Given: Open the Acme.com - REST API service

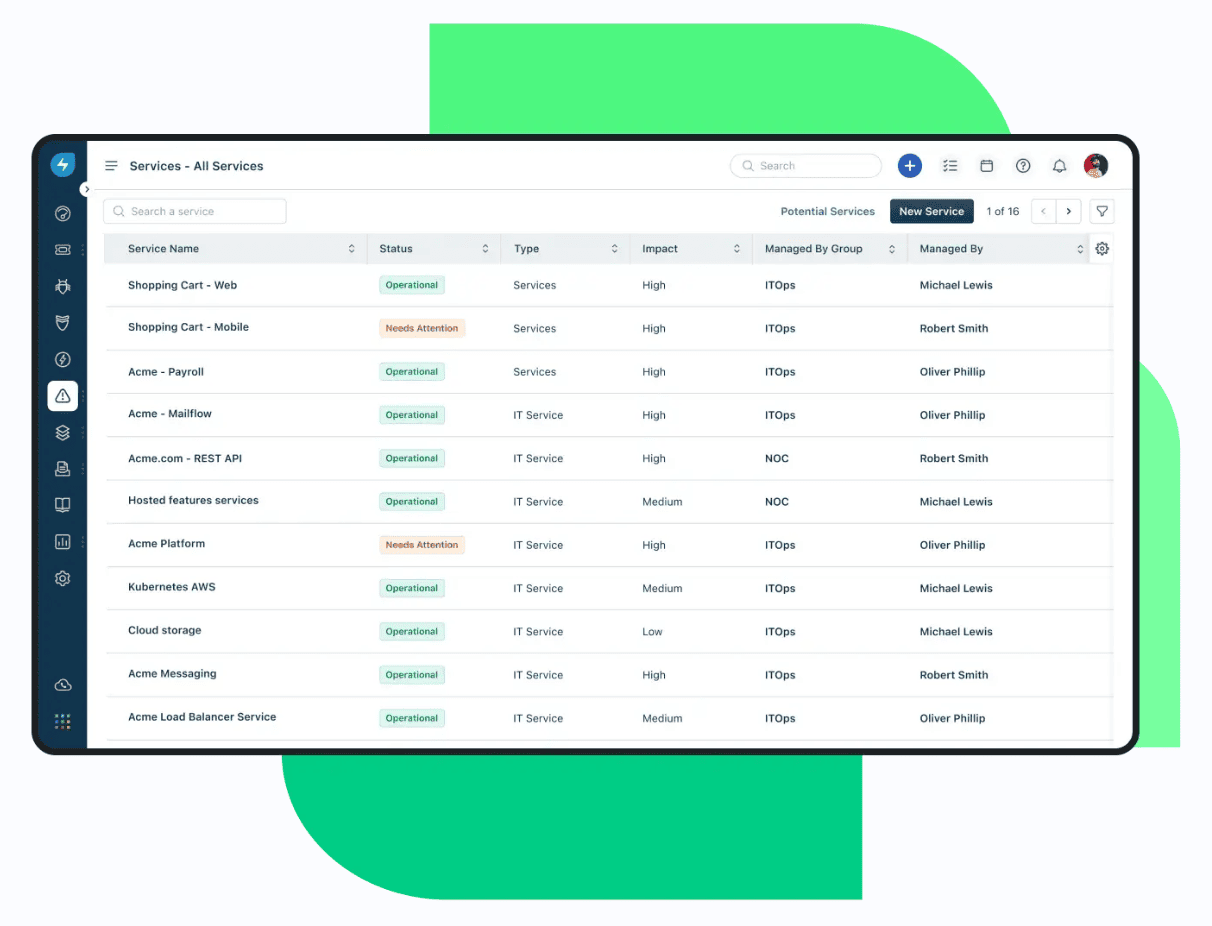Looking at the screenshot, I should [185, 458].
